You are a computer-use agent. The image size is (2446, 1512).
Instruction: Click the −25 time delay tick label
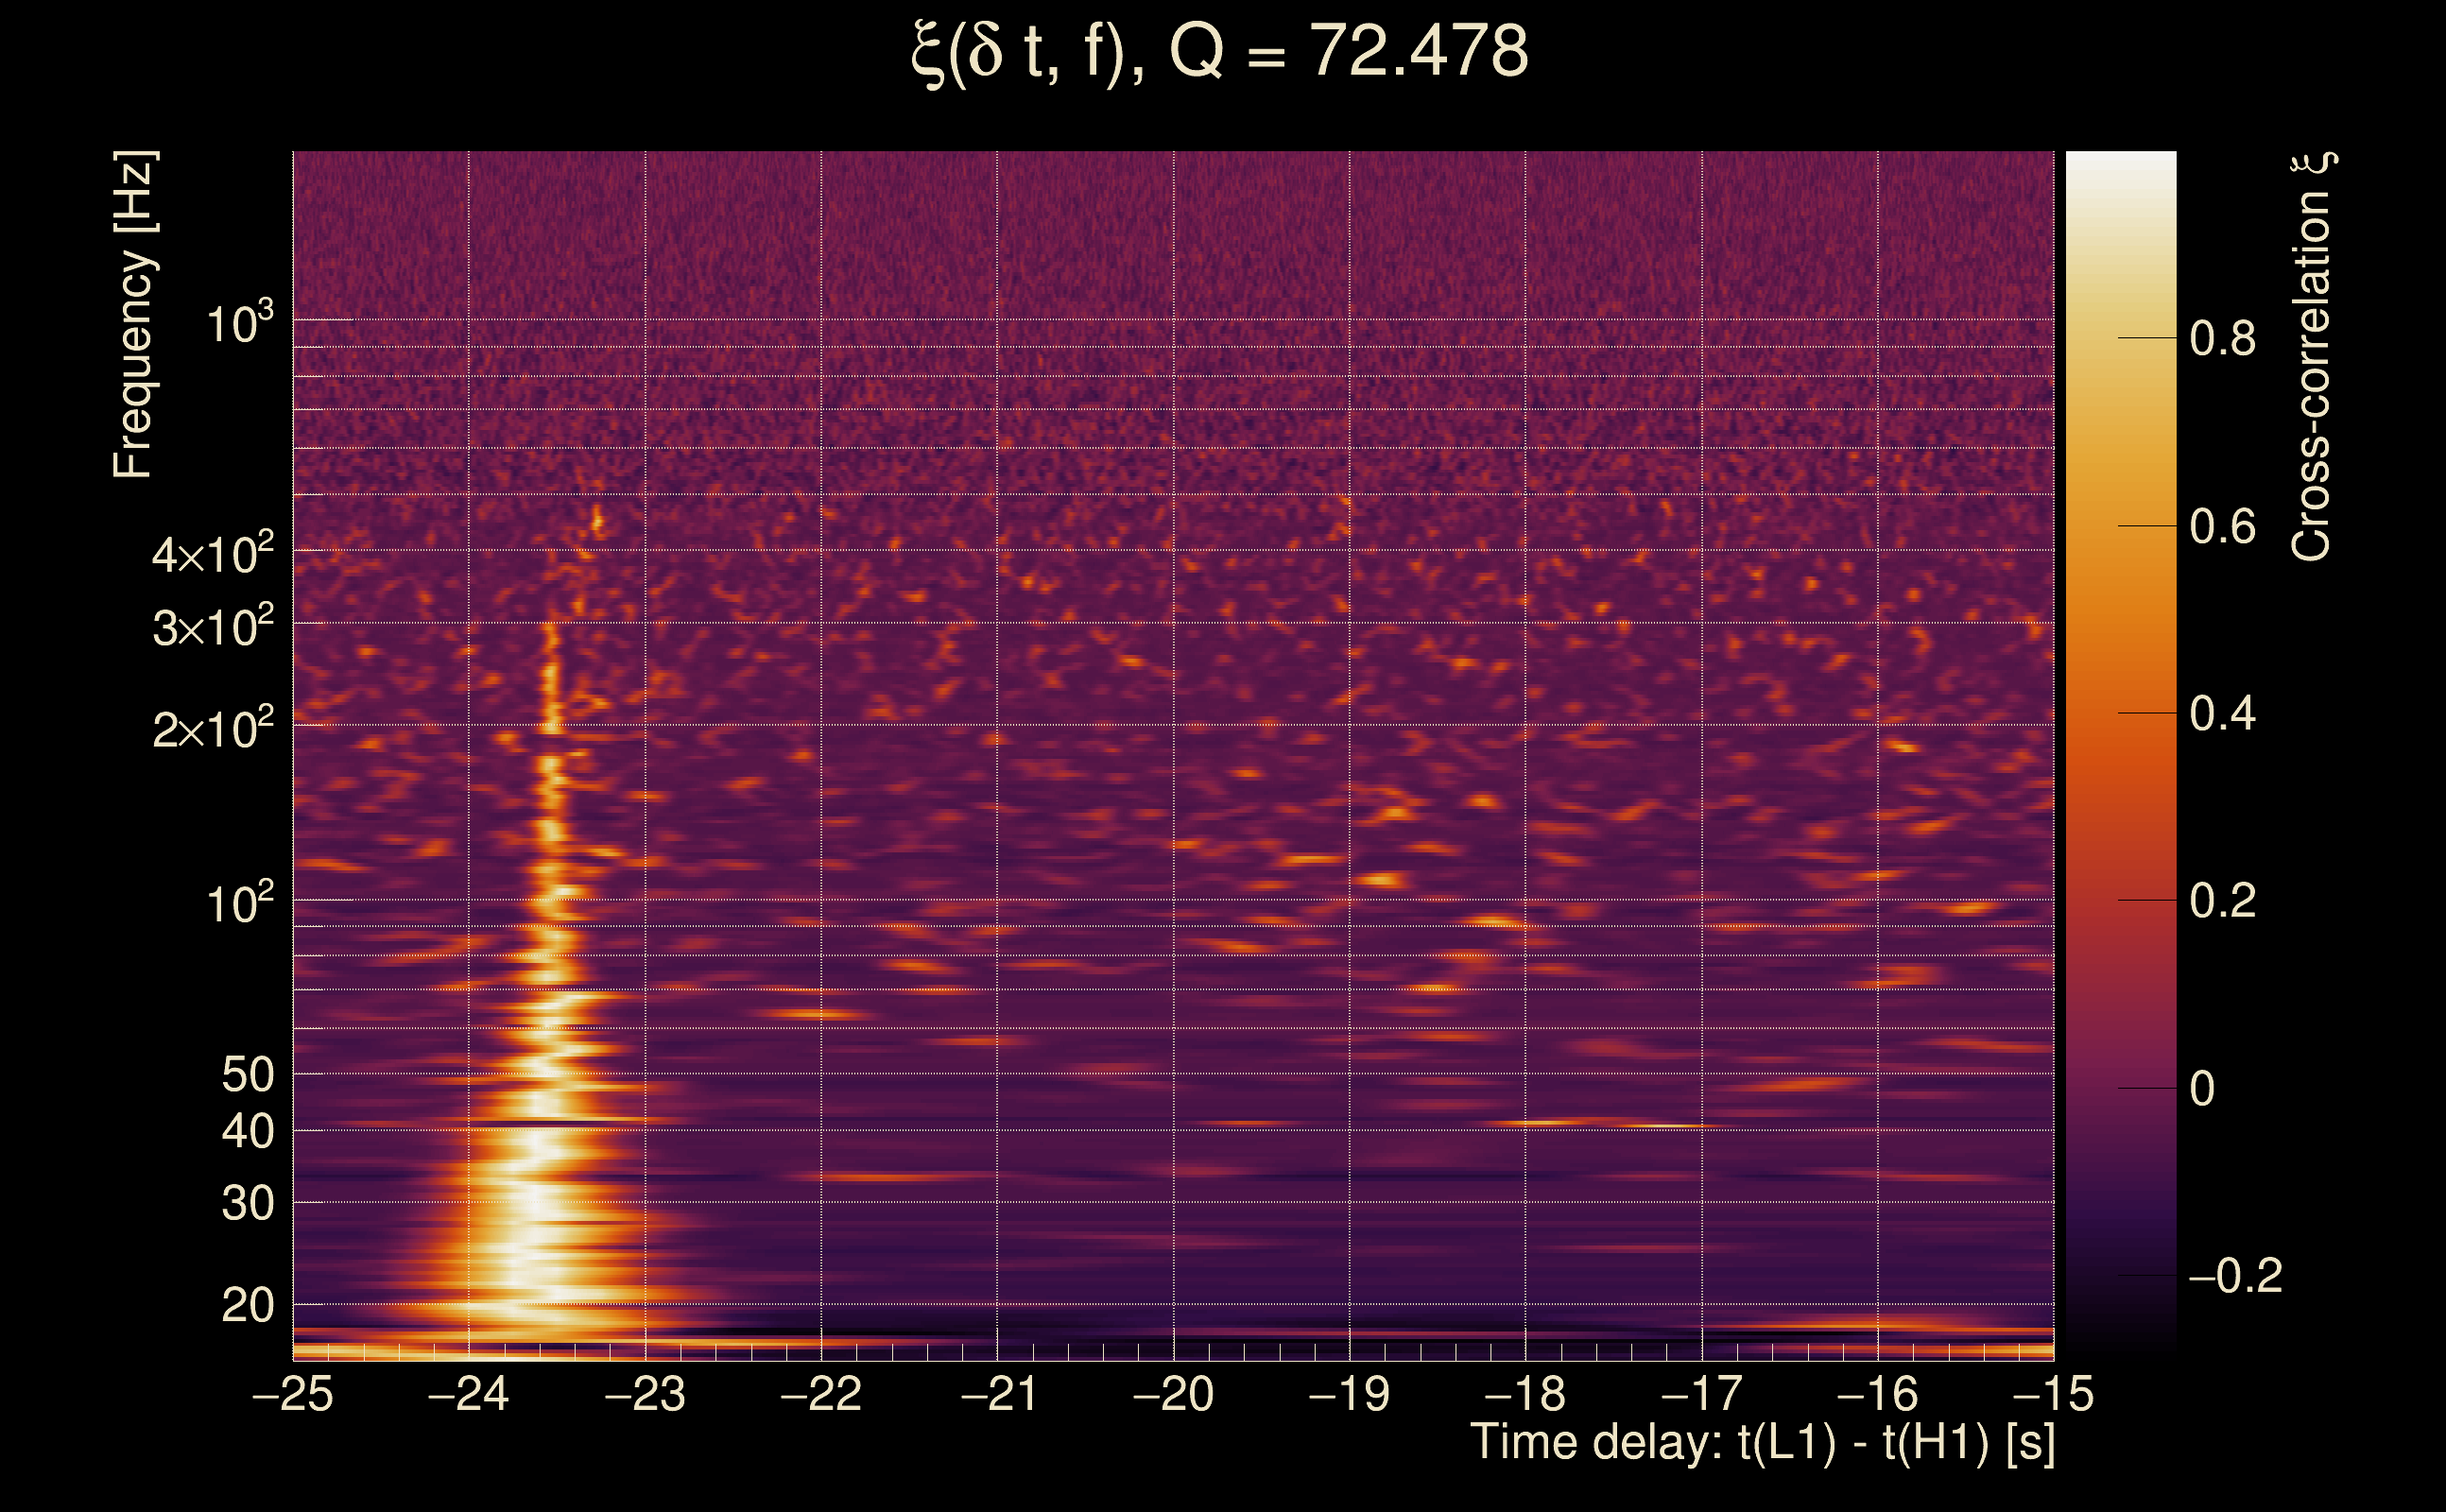[x=293, y=1394]
